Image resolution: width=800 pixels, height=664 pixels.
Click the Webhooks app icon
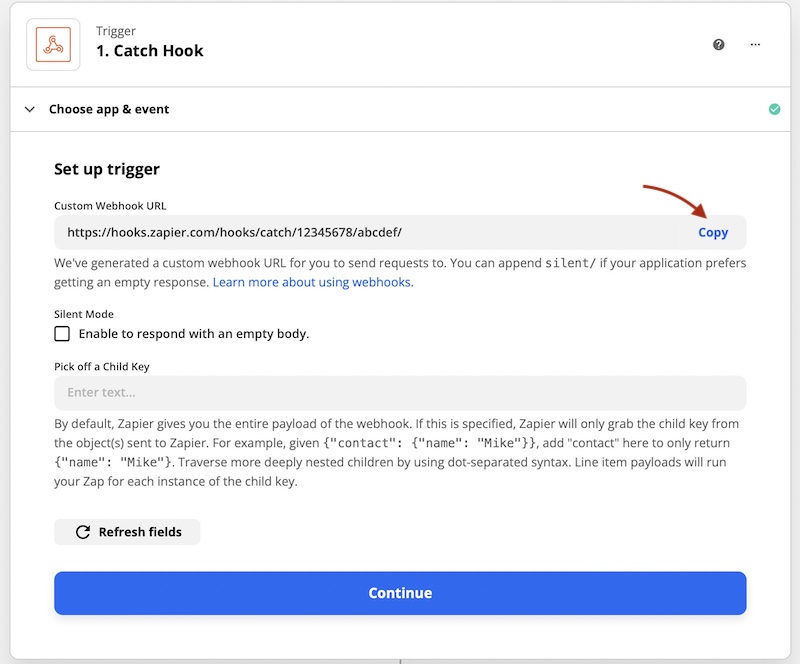point(53,44)
